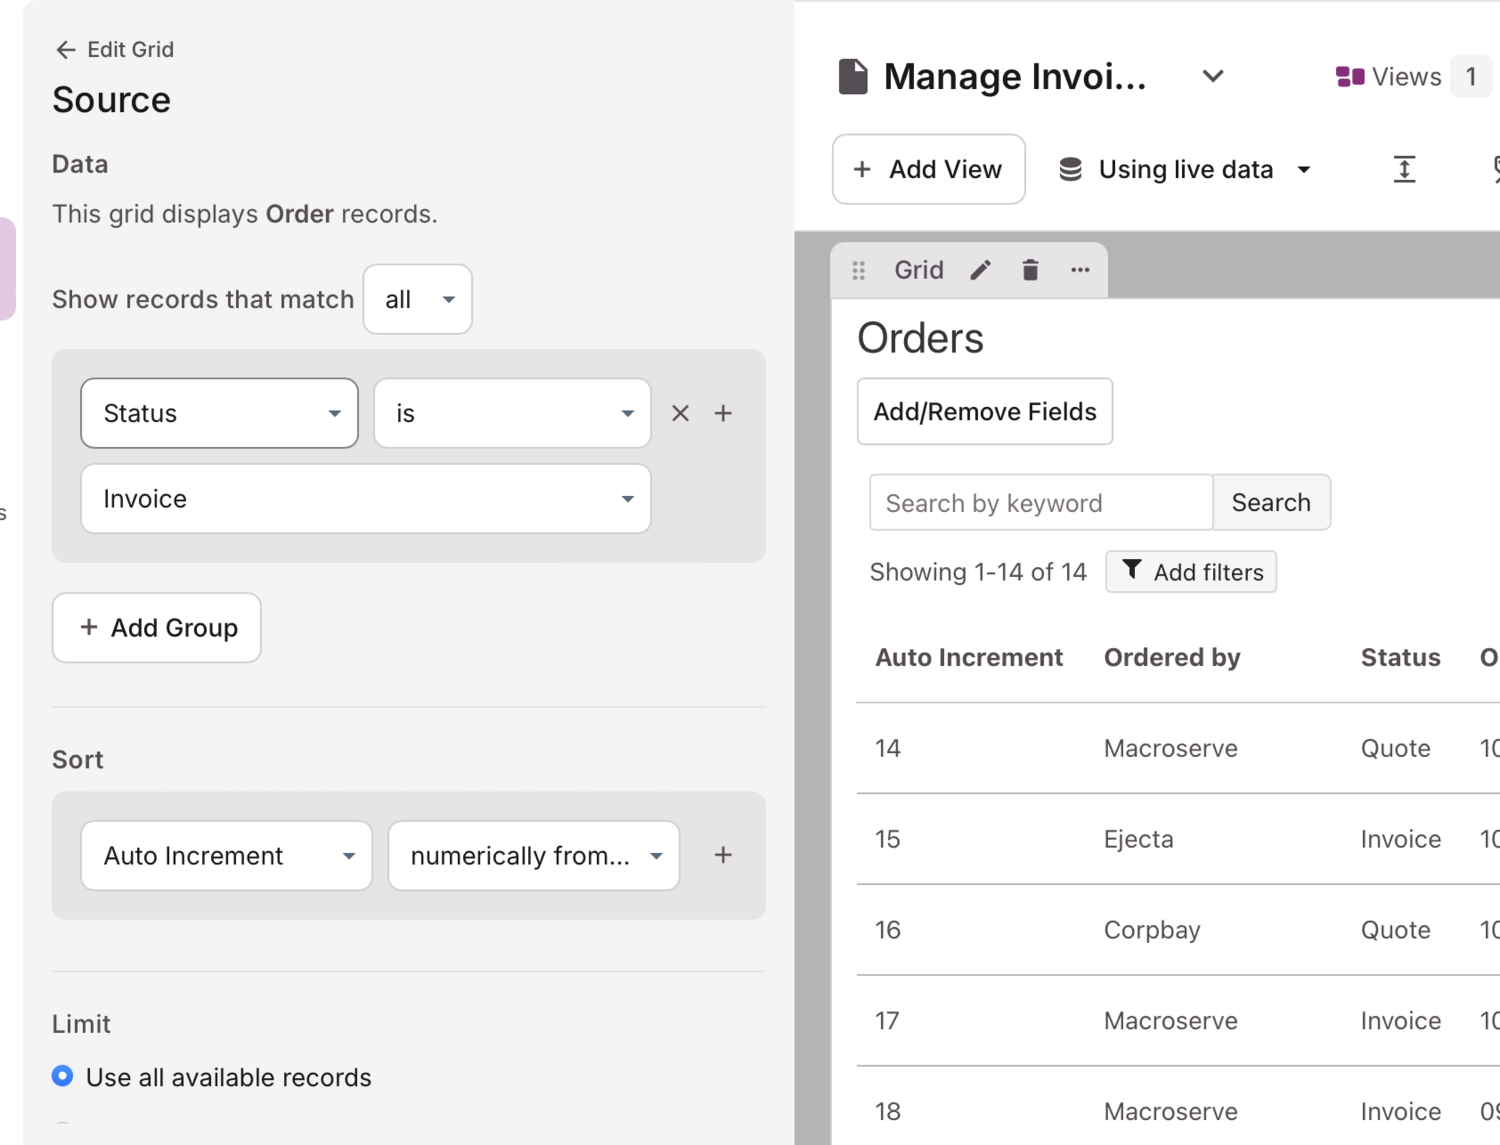The width and height of the screenshot is (1500, 1145).
Task: Open the 'is' operator dropdown
Action: pos(512,413)
